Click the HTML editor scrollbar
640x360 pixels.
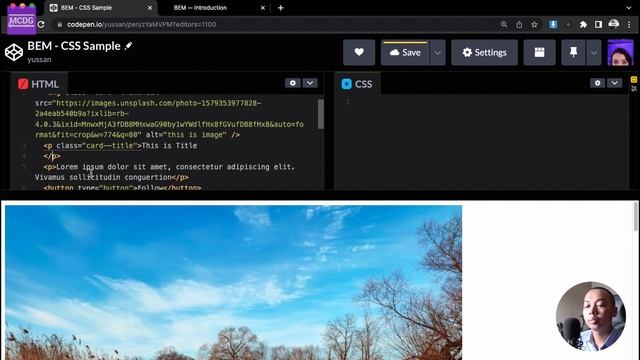click(x=321, y=113)
